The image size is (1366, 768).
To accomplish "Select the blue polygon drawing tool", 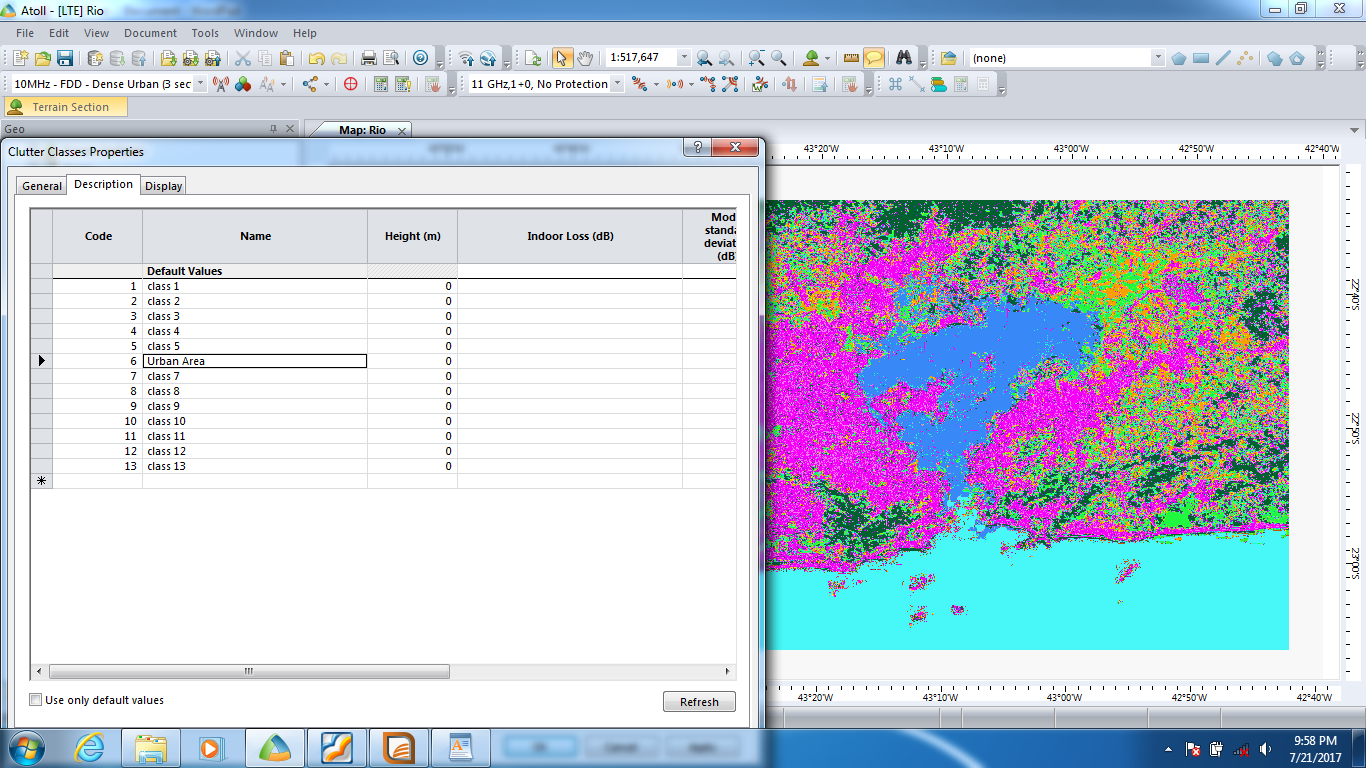I will (x=1180, y=57).
